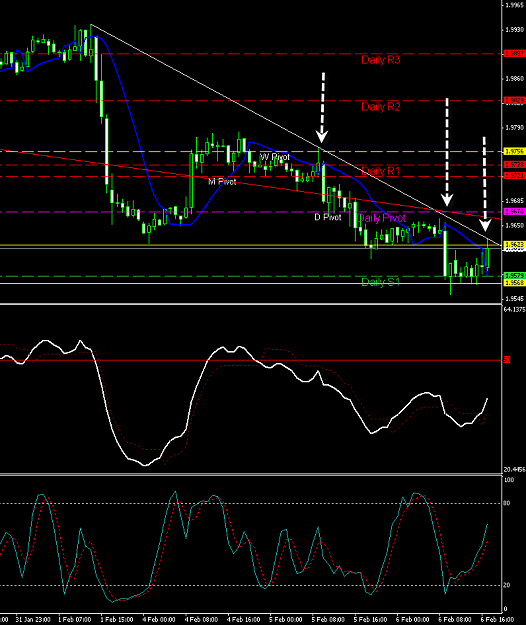Click the '6 Feb 16:00' time label

[x=497, y=620]
